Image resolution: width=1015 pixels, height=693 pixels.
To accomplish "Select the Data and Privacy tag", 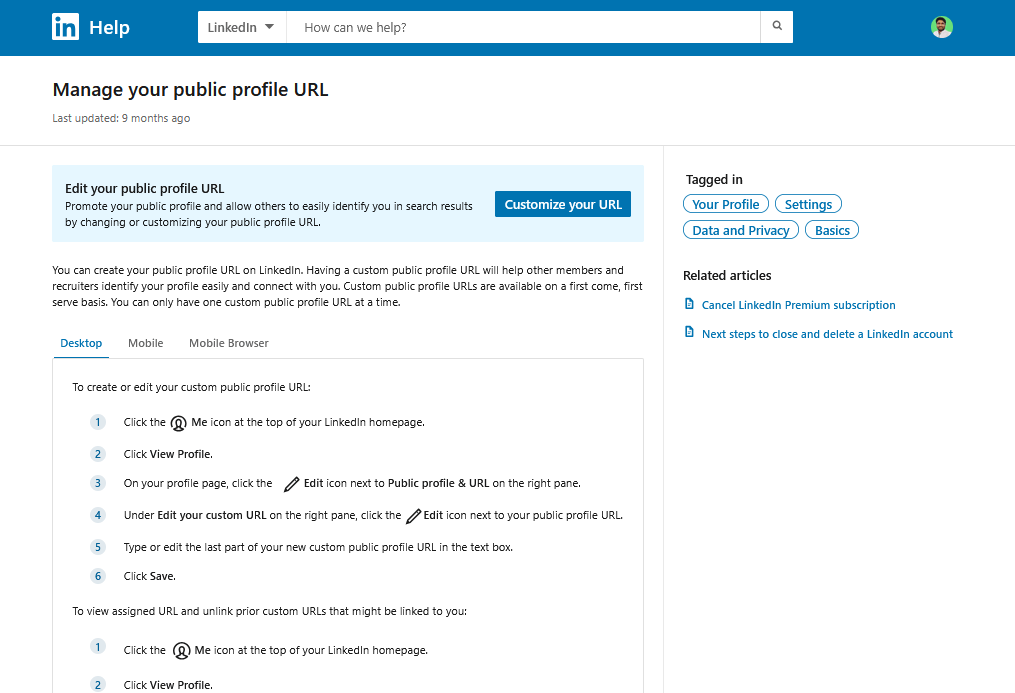I will 741,230.
